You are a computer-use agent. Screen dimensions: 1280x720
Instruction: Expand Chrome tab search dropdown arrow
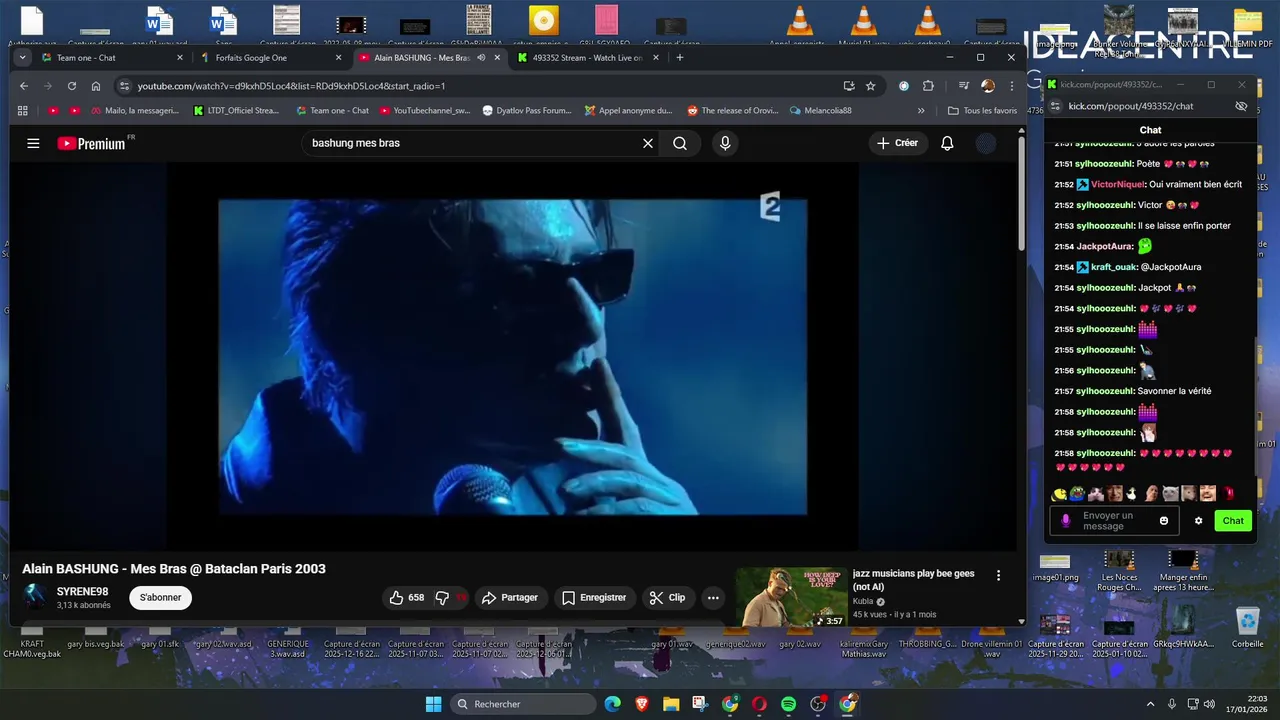point(22,58)
